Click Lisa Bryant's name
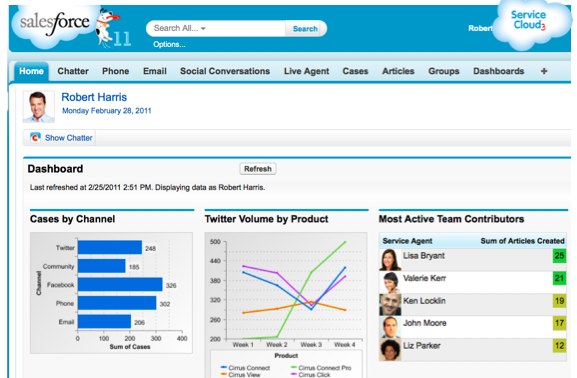The image size is (577, 378). point(424,256)
